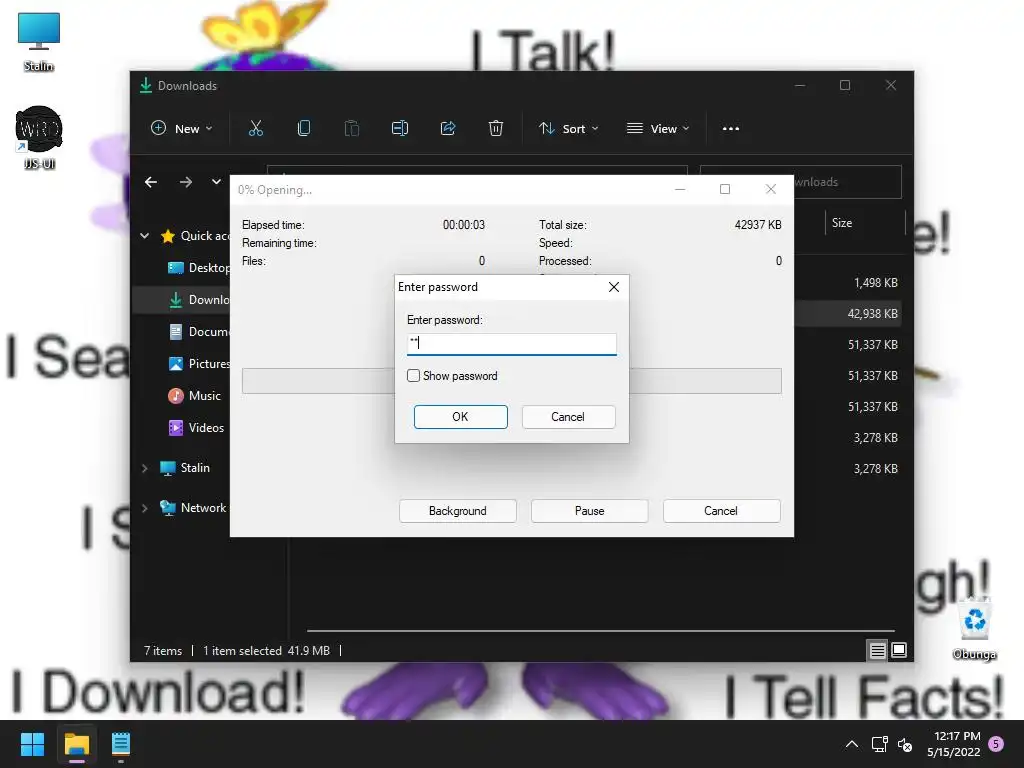The width and height of the screenshot is (1024, 768).
Task: Open the Sort dropdown menu
Action: [x=569, y=129]
